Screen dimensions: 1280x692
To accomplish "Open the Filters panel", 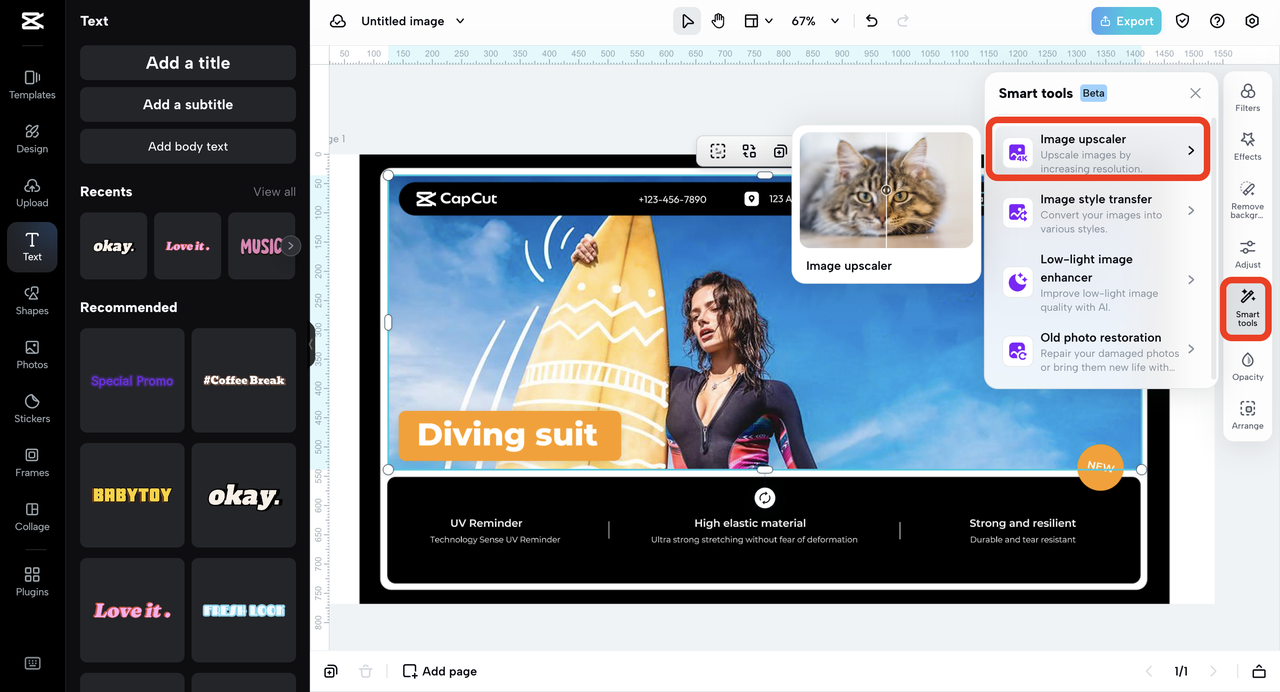I will click(x=1247, y=98).
